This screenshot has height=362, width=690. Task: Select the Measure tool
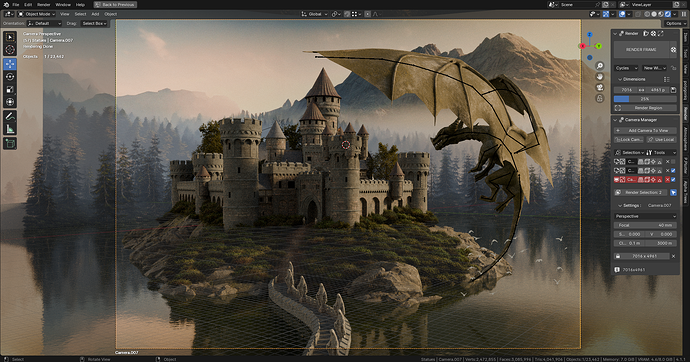(10, 129)
